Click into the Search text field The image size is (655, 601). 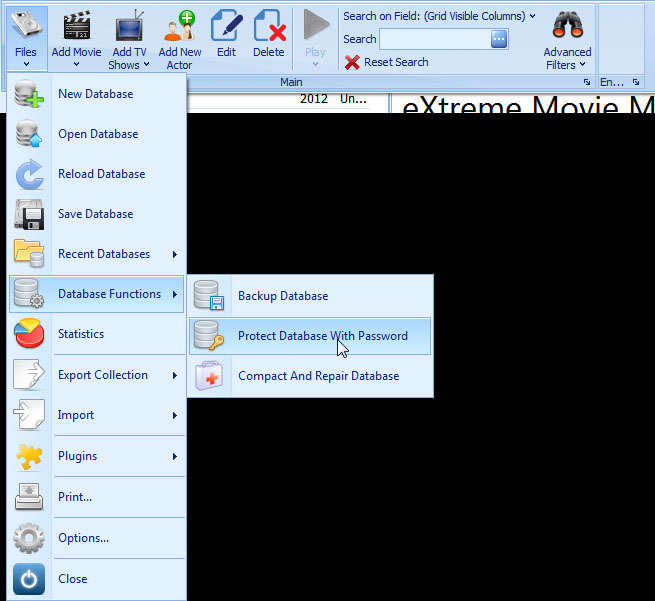click(434, 39)
